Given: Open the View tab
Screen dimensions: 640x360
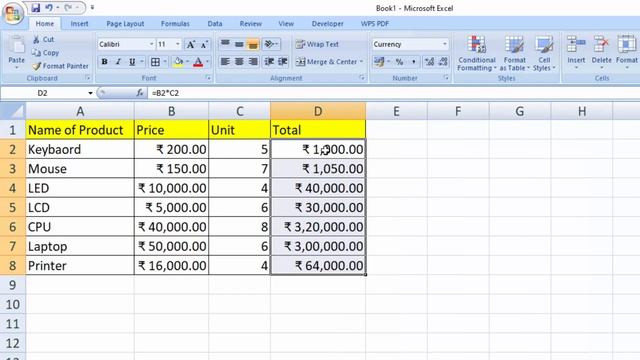Looking at the screenshot, I should click(x=286, y=24).
